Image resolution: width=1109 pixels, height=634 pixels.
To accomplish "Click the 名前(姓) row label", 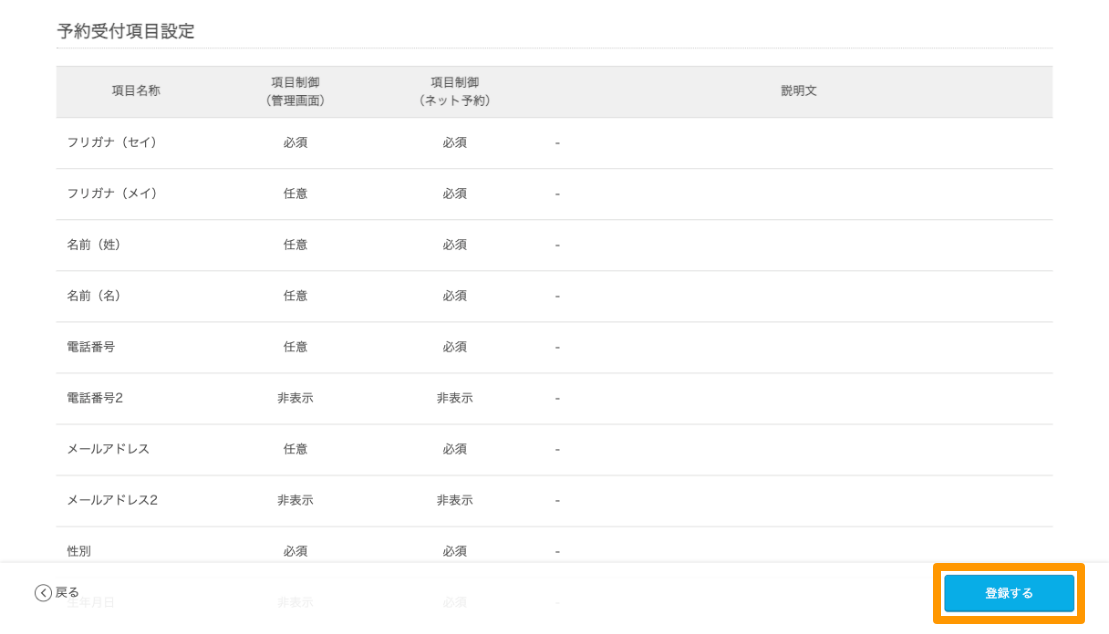I will [x=94, y=245].
